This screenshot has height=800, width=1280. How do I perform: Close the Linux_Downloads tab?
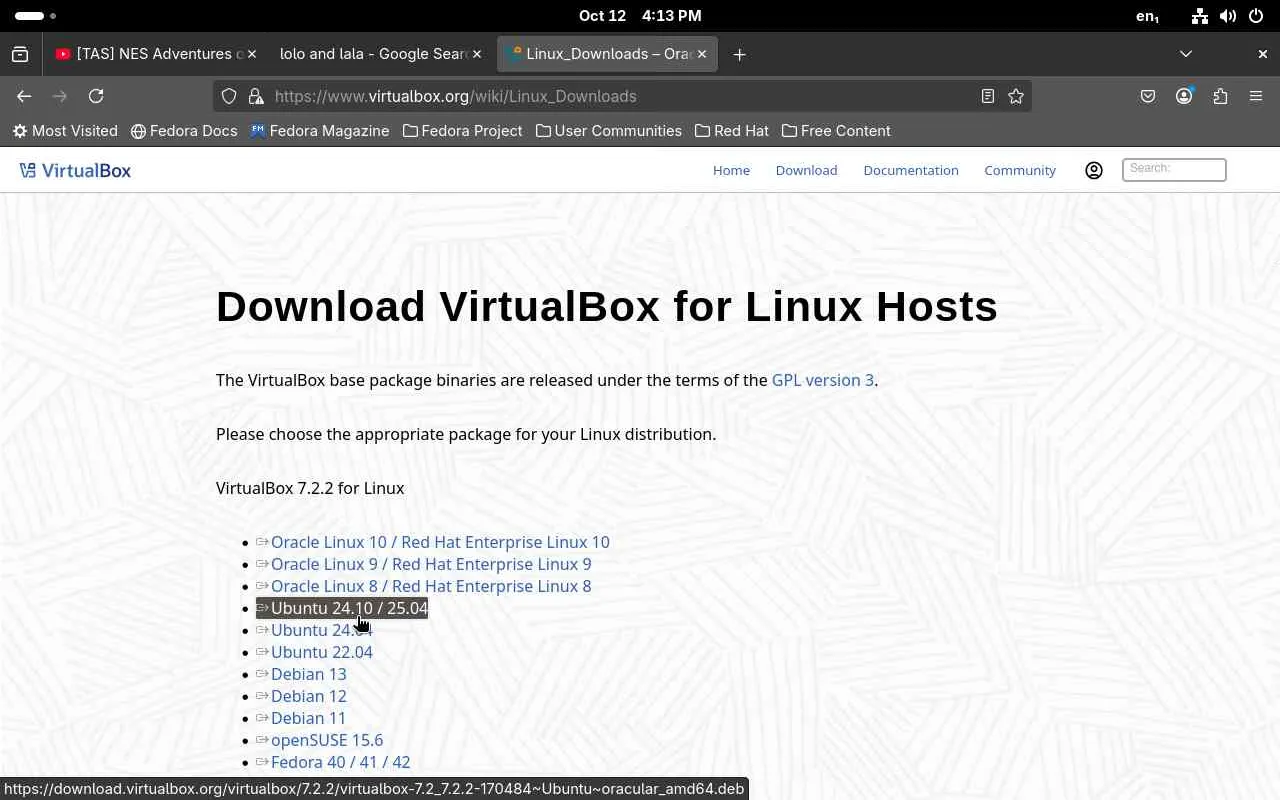702,54
